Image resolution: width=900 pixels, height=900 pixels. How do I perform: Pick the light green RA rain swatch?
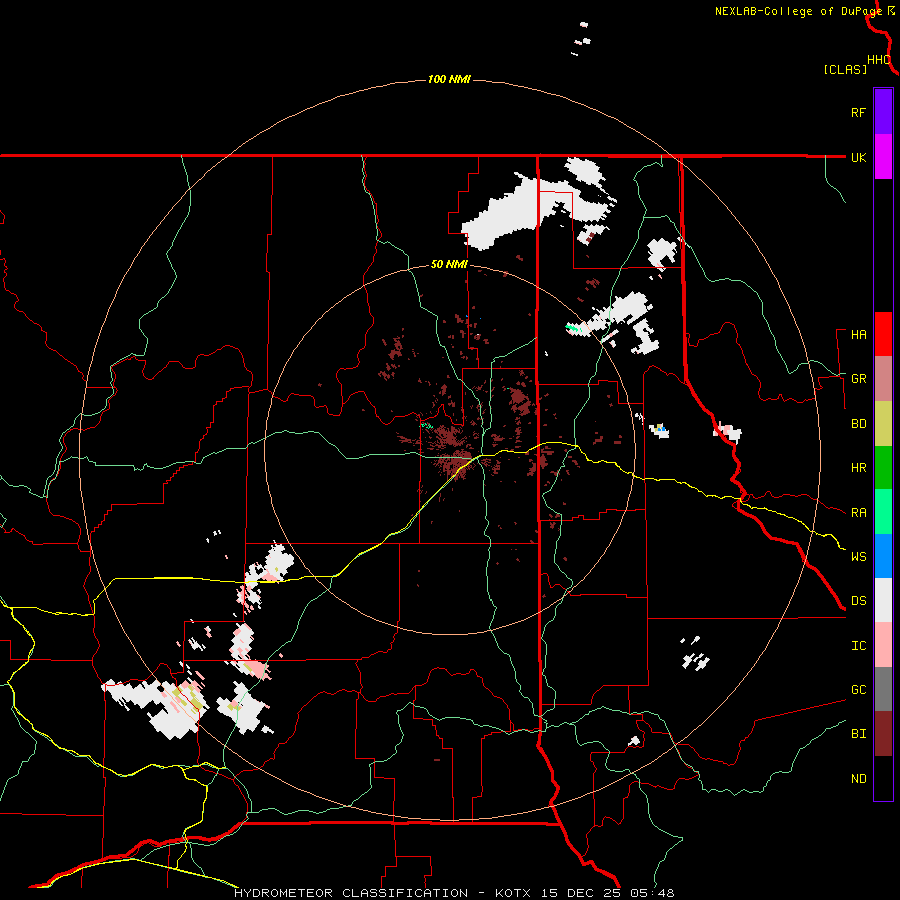click(x=883, y=511)
